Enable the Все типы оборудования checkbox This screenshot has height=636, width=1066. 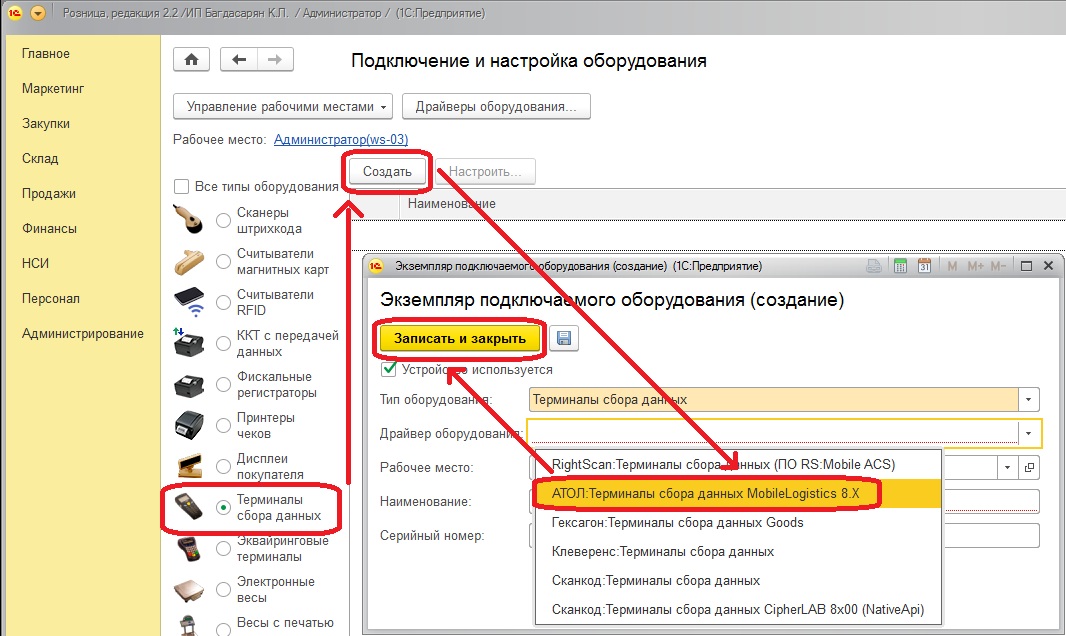[182, 186]
